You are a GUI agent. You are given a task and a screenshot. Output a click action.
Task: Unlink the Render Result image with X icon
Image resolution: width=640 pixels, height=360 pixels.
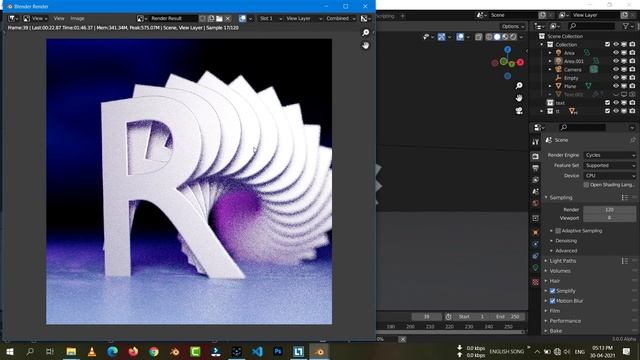(228, 18)
